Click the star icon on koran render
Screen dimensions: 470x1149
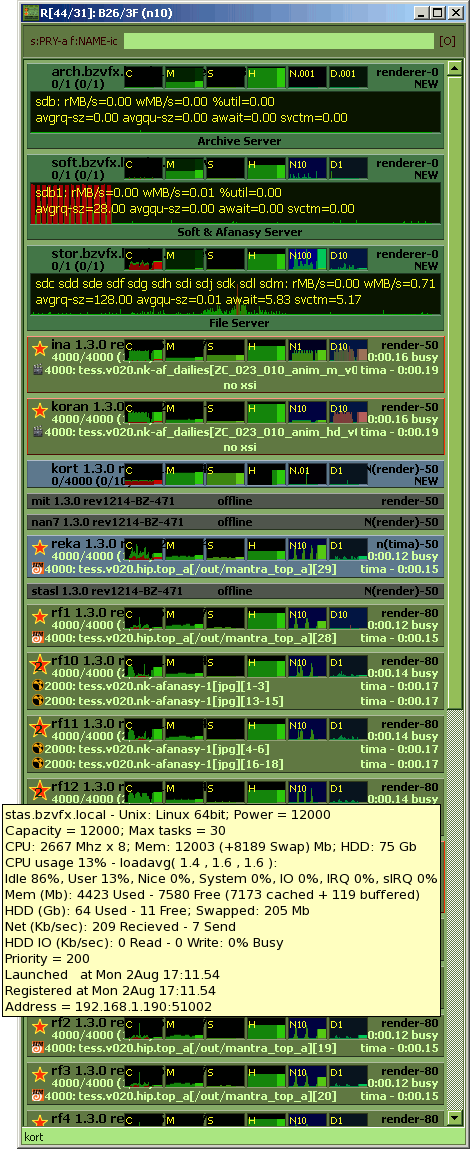pos(40,408)
